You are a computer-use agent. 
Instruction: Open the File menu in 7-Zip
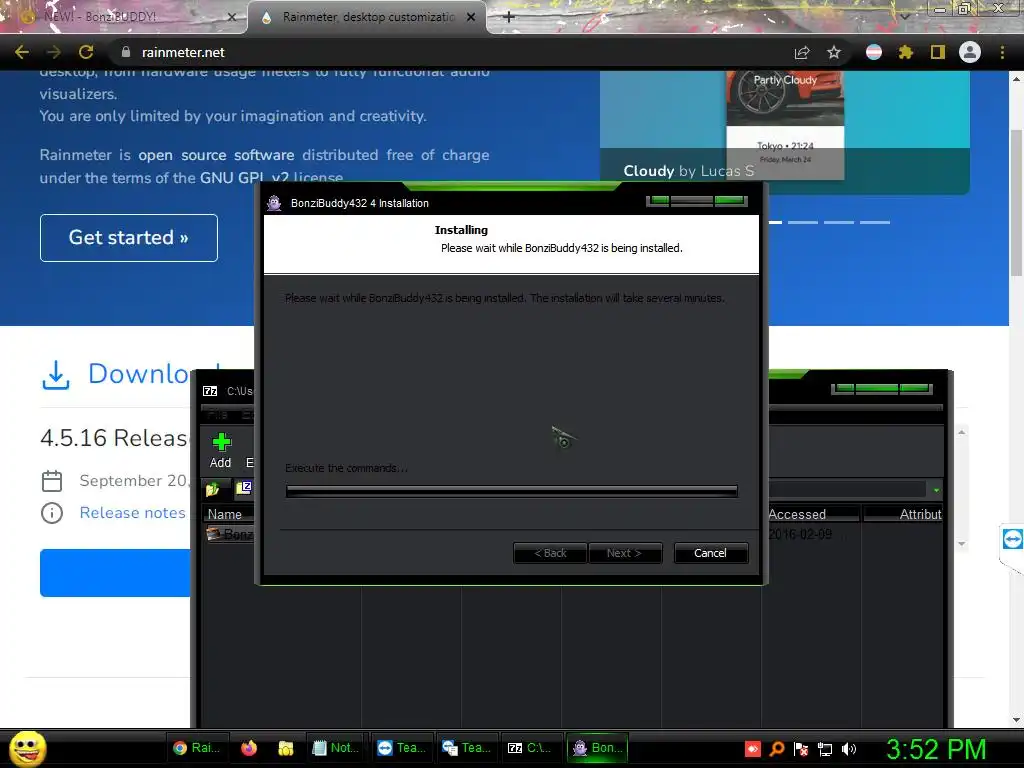[217, 414]
